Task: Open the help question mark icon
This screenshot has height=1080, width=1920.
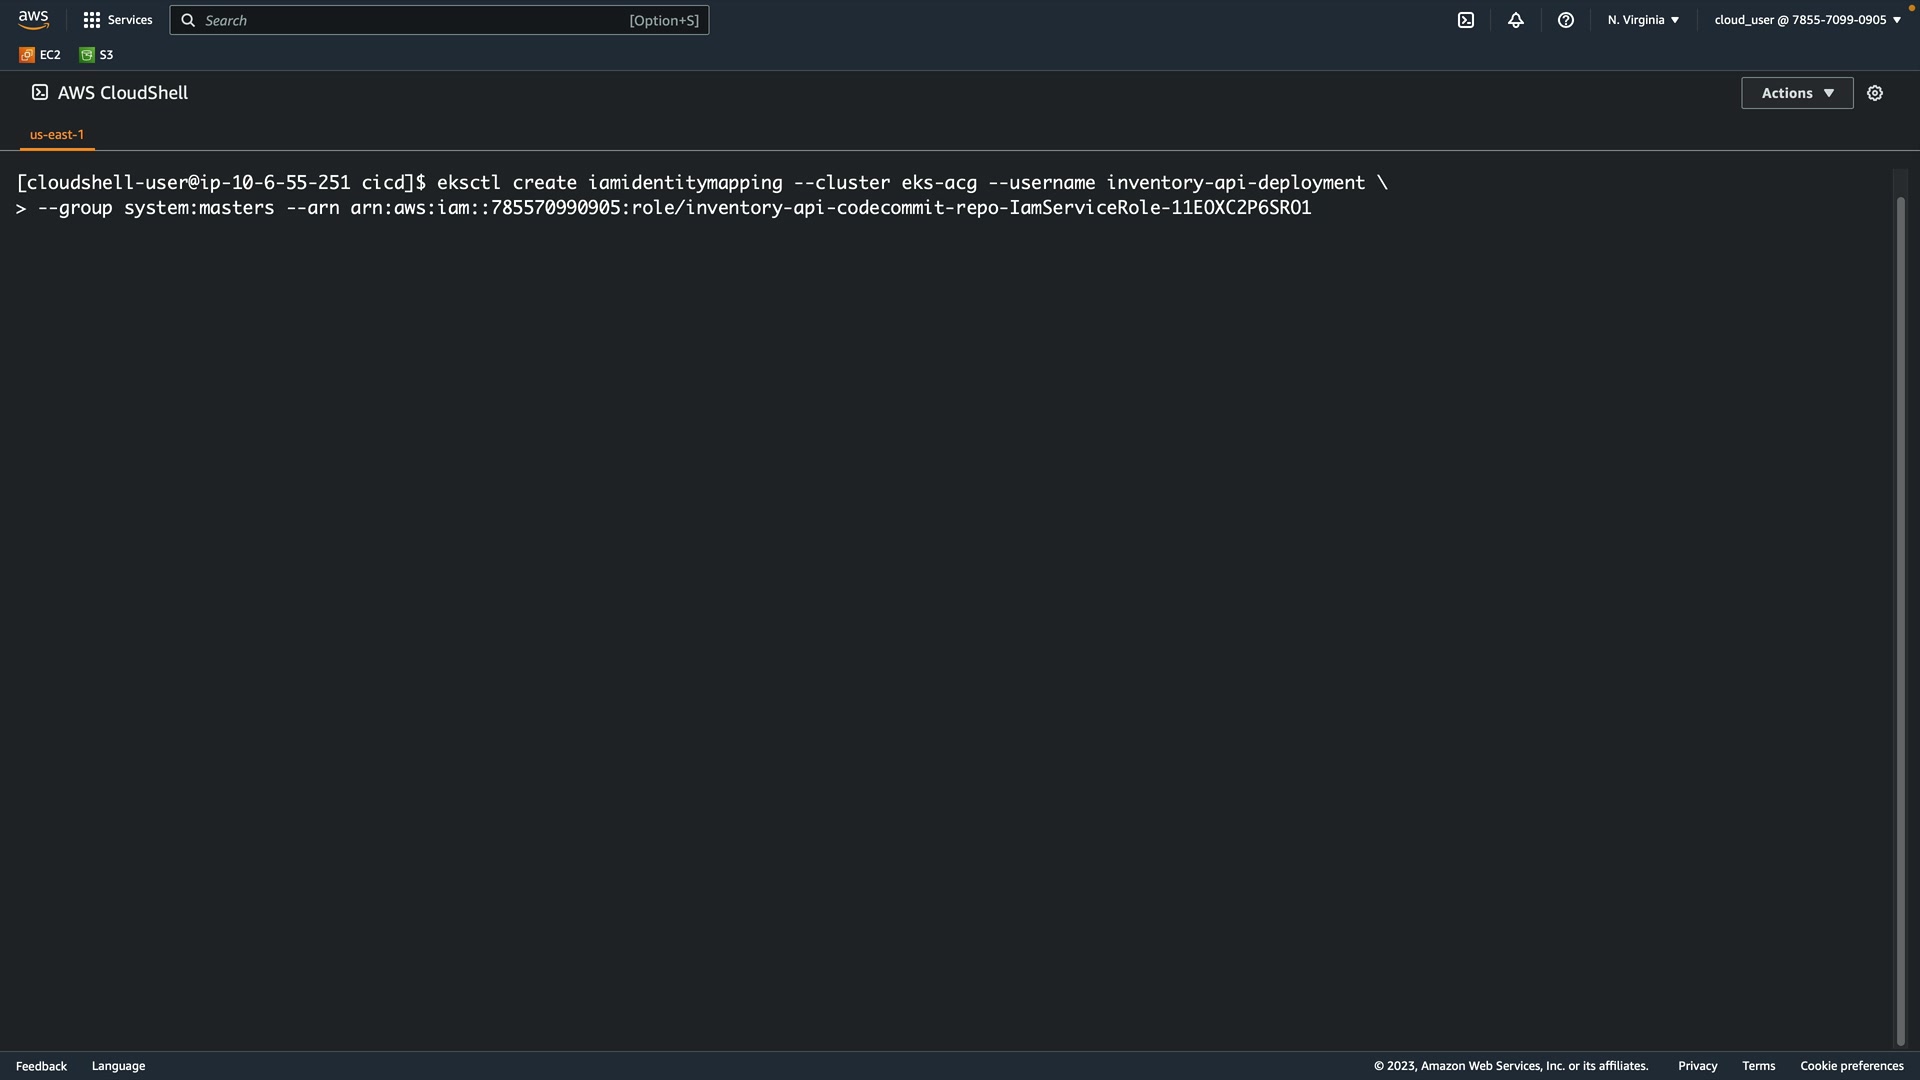Action: coord(1566,20)
